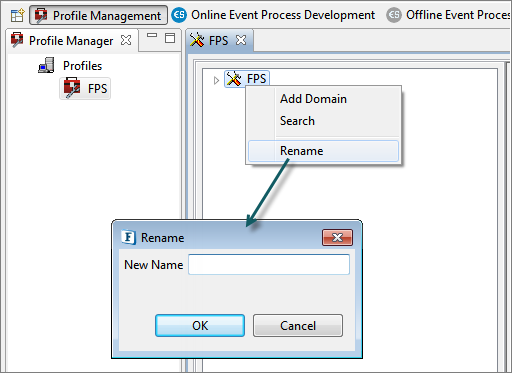Close the FPS editor tab
Screen dimensions: 512x373
pyautogui.click(x=241, y=41)
